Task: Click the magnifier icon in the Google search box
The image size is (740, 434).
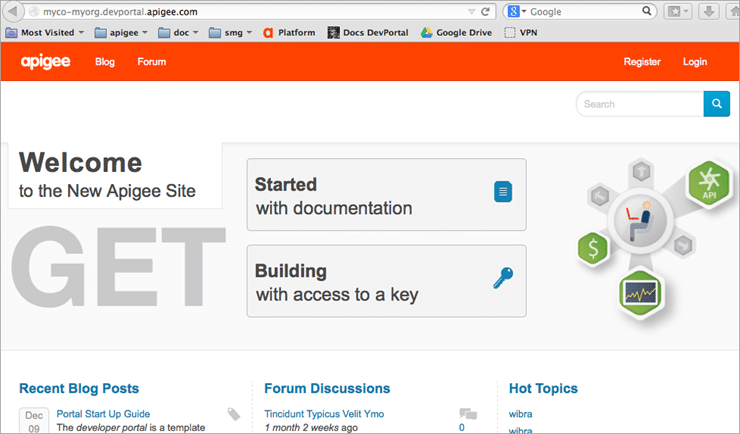Action: (x=647, y=11)
